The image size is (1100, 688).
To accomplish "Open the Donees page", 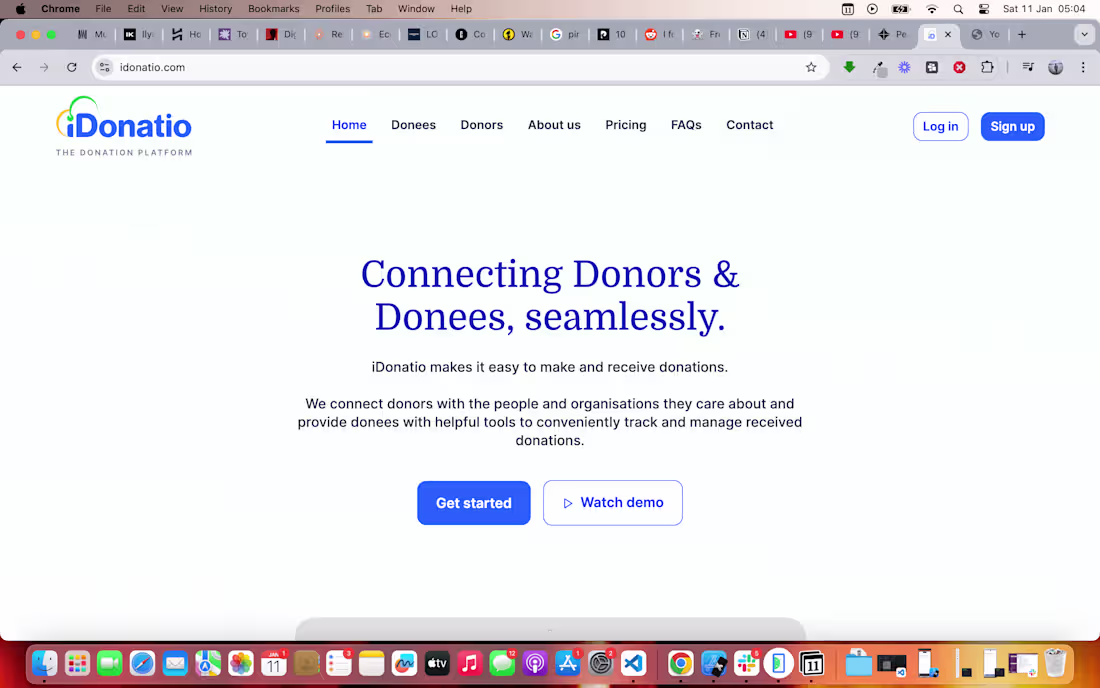I will point(413,125).
